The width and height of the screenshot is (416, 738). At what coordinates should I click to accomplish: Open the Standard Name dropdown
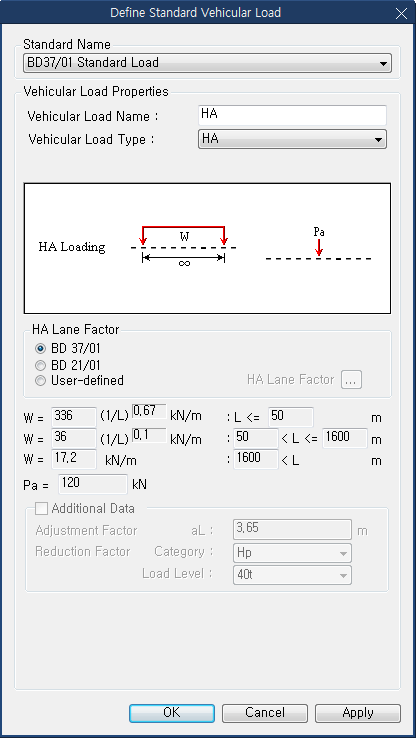(x=207, y=63)
